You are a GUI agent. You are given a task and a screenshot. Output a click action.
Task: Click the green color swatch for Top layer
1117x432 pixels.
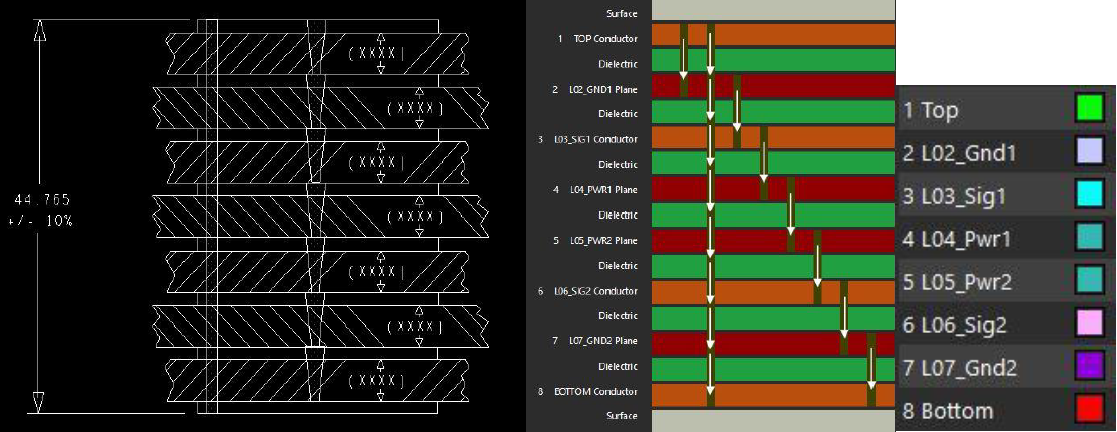coord(1088,109)
